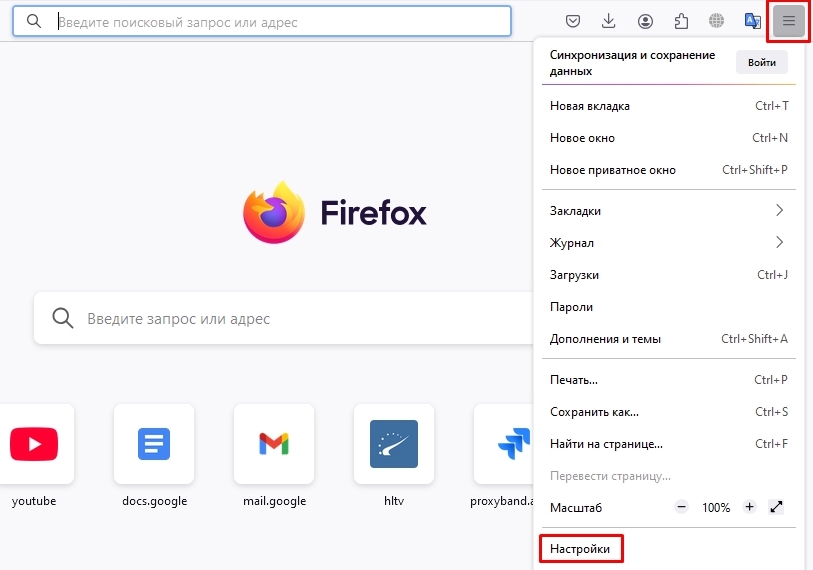Focus the top address bar field
The width and height of the screenshot is (813, 570).
262,21
